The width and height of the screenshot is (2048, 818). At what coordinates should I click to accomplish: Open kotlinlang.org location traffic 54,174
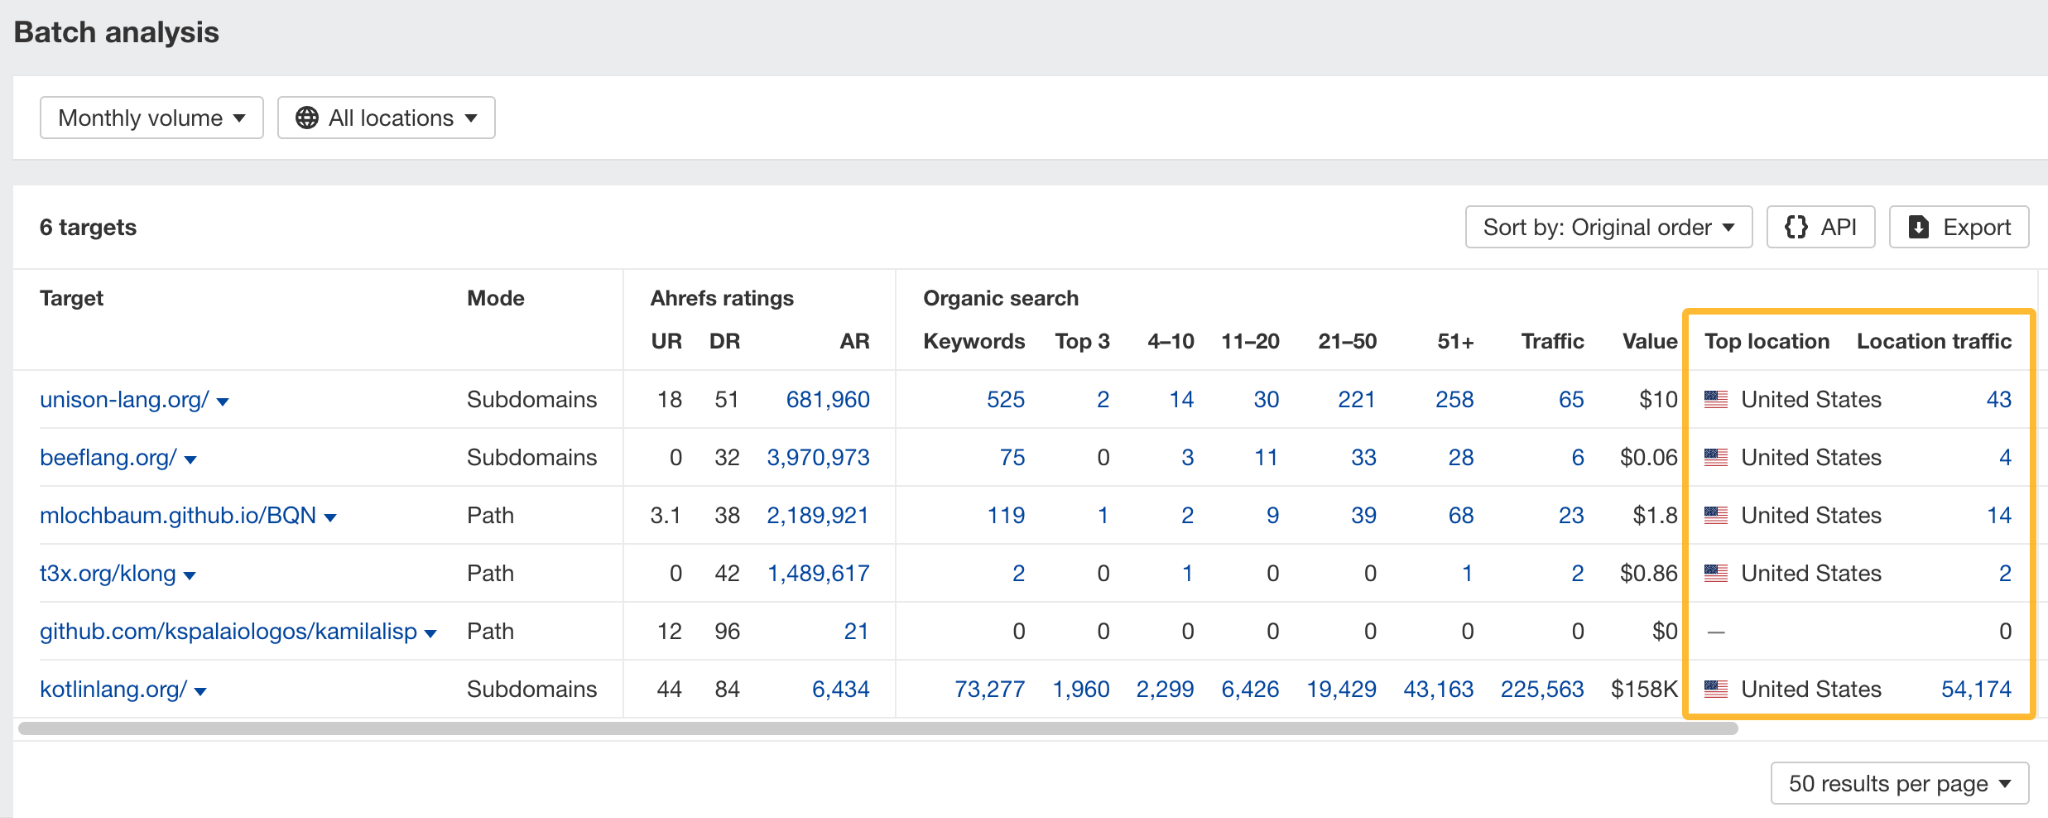pos(1975,689)
